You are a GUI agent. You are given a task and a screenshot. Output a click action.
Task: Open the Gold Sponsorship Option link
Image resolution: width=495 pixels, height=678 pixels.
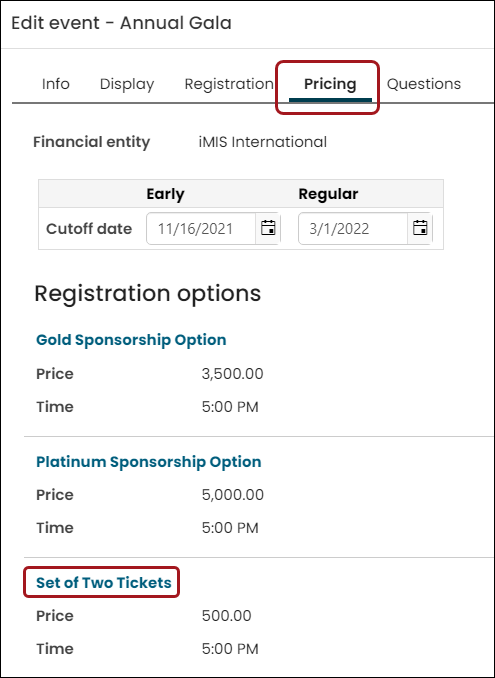coord(131,340)
